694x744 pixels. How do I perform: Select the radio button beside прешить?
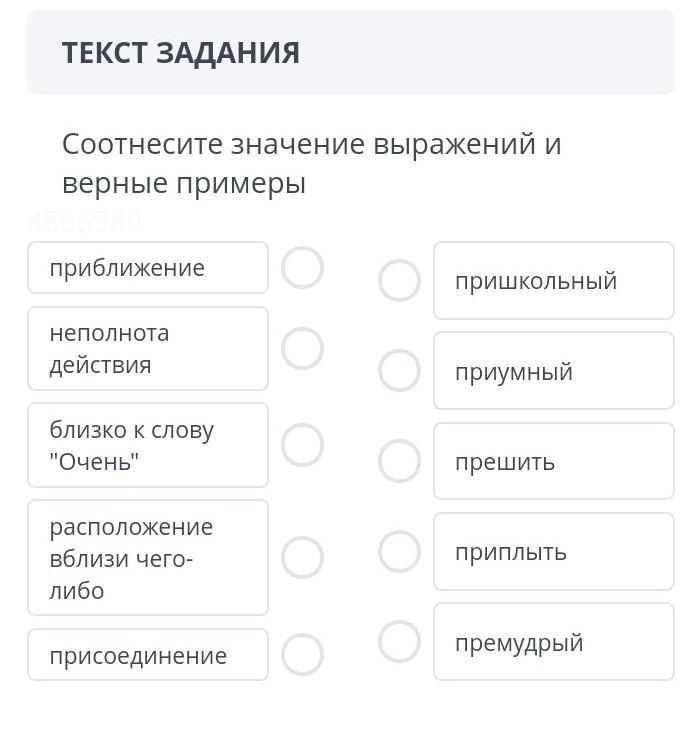tap(399, 461)
